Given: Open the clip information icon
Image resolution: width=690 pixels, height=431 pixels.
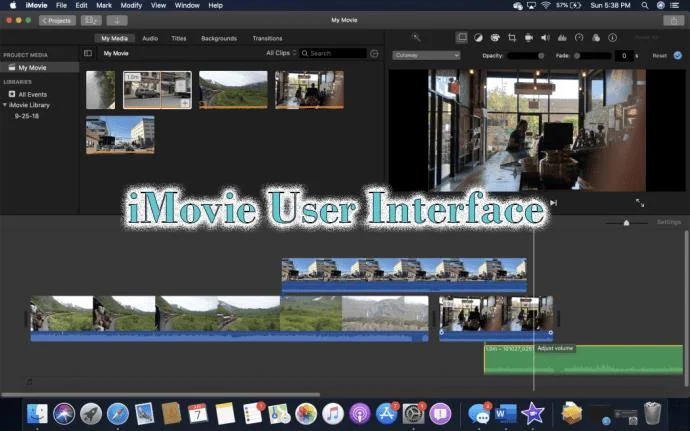Looking at the screenshot, I should tap(613, 38).
